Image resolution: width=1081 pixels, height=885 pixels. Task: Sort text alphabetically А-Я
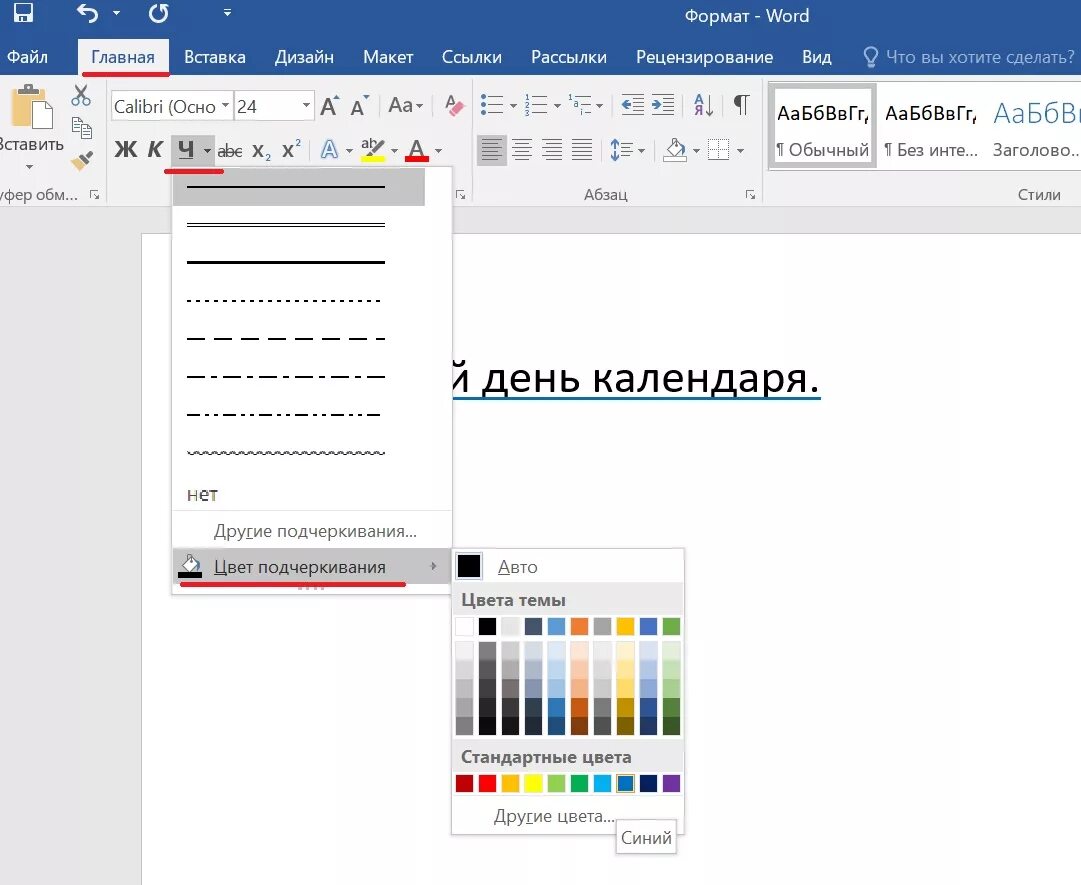(703, 105)
